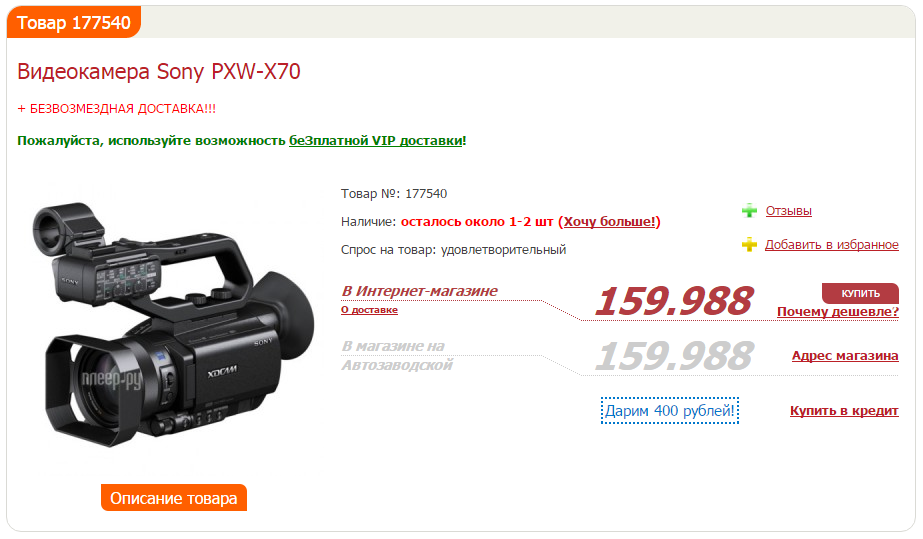Open the Отзывы reviews link

tap(788, 211)
